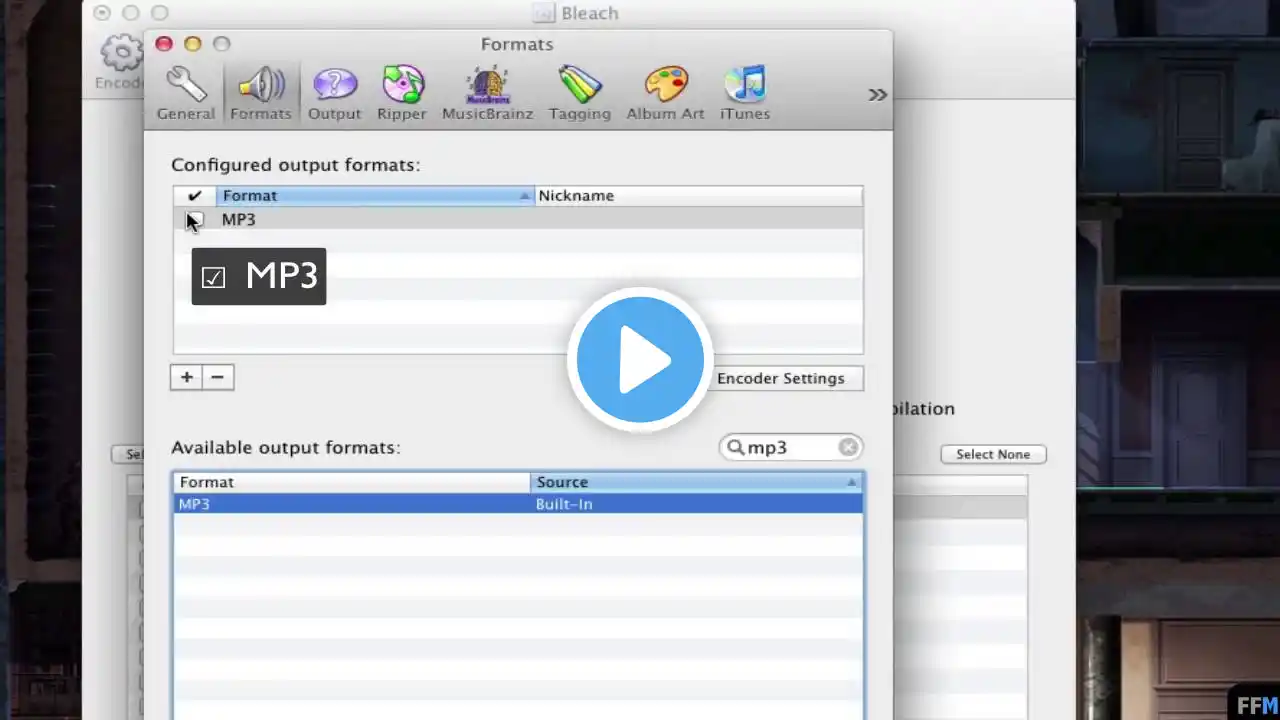Viewport: 1280px width, 720px height.
Task: Focus the search field containing mp3
Action: 791,447
